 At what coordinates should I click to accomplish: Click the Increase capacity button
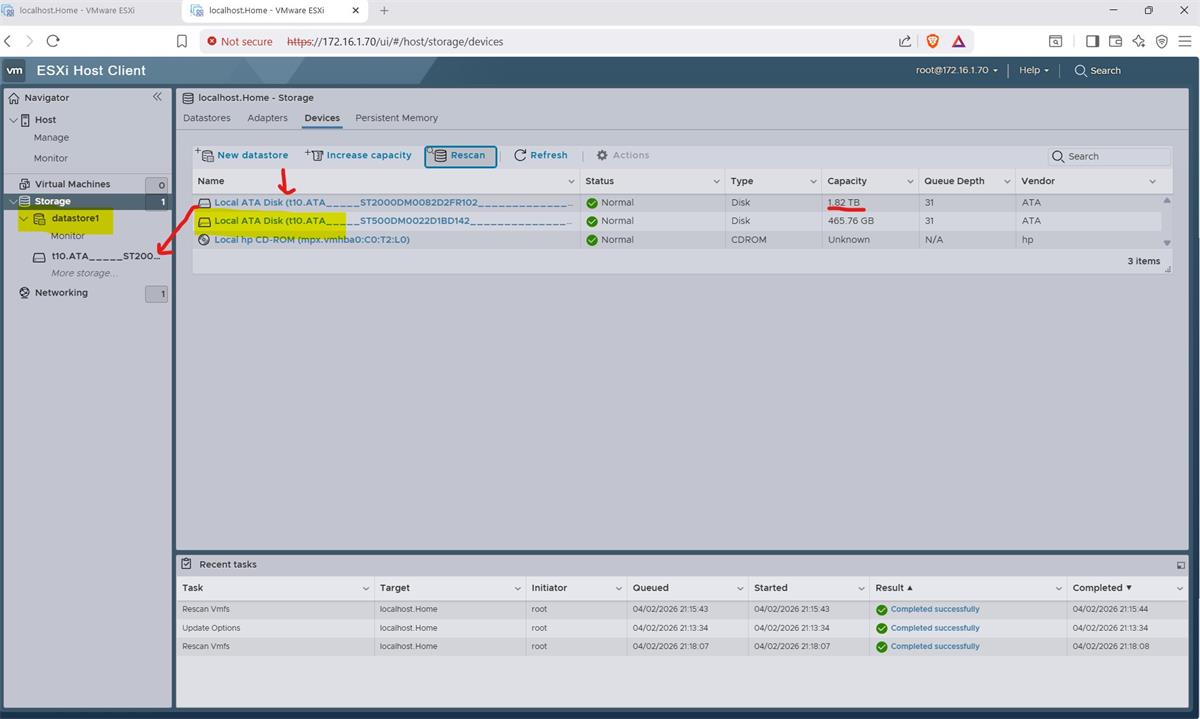358,155
